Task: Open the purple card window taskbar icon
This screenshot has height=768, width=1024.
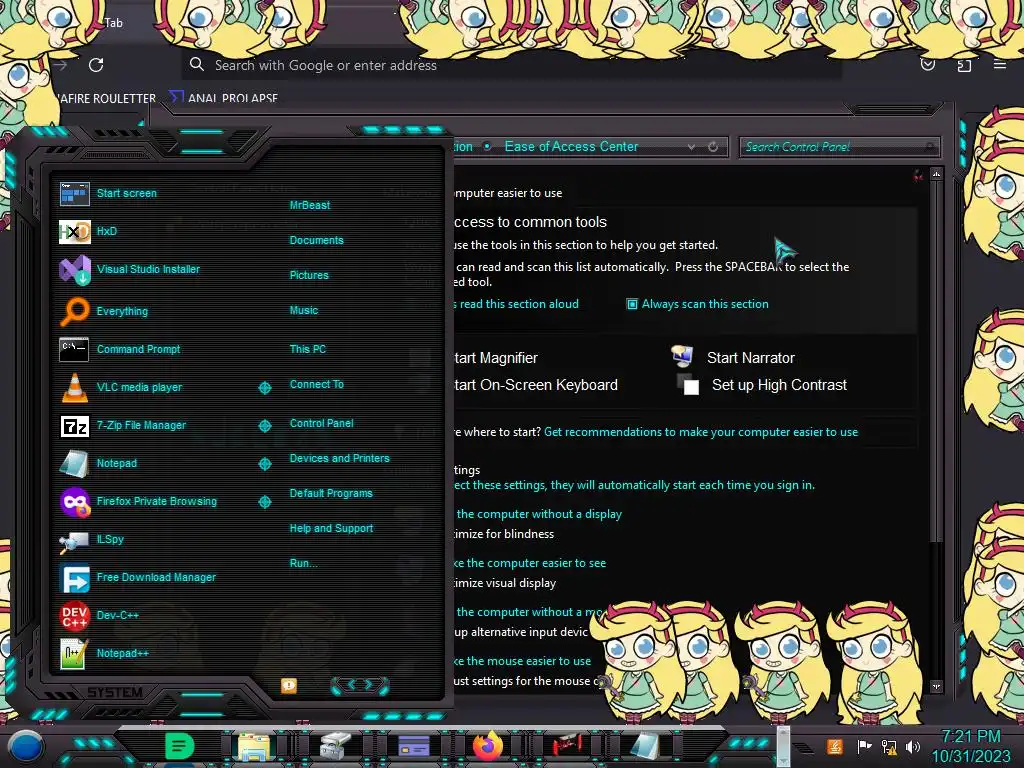Action: click(413, 745)
